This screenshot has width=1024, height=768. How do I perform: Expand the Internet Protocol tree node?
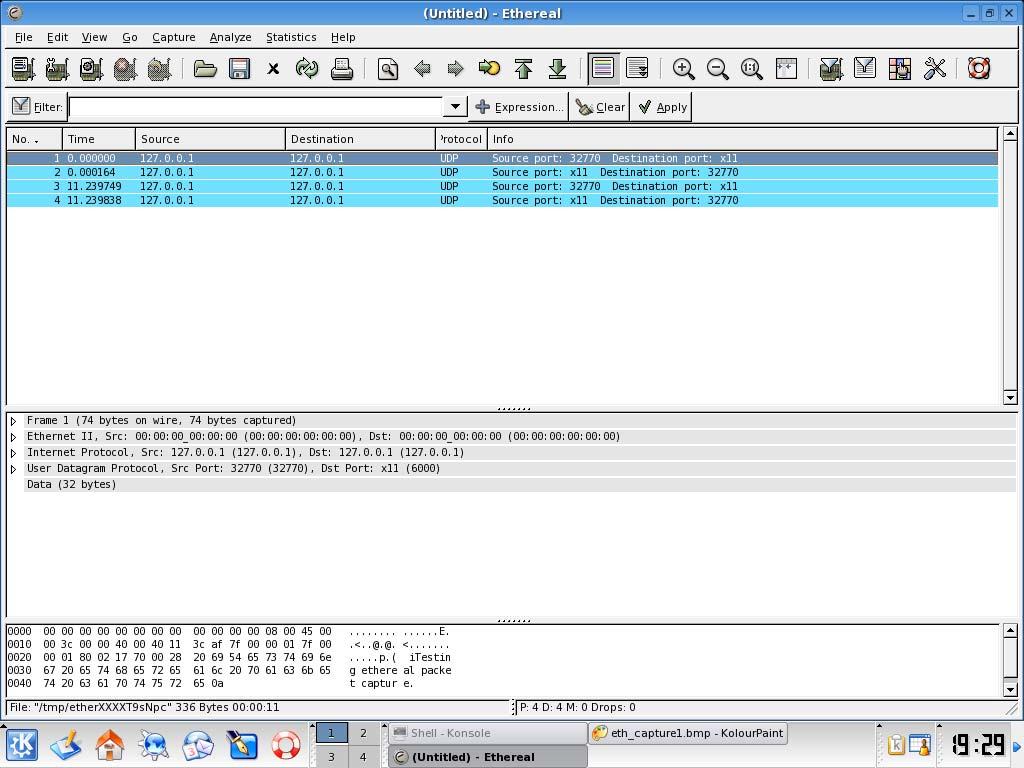[x=13, y=453]
